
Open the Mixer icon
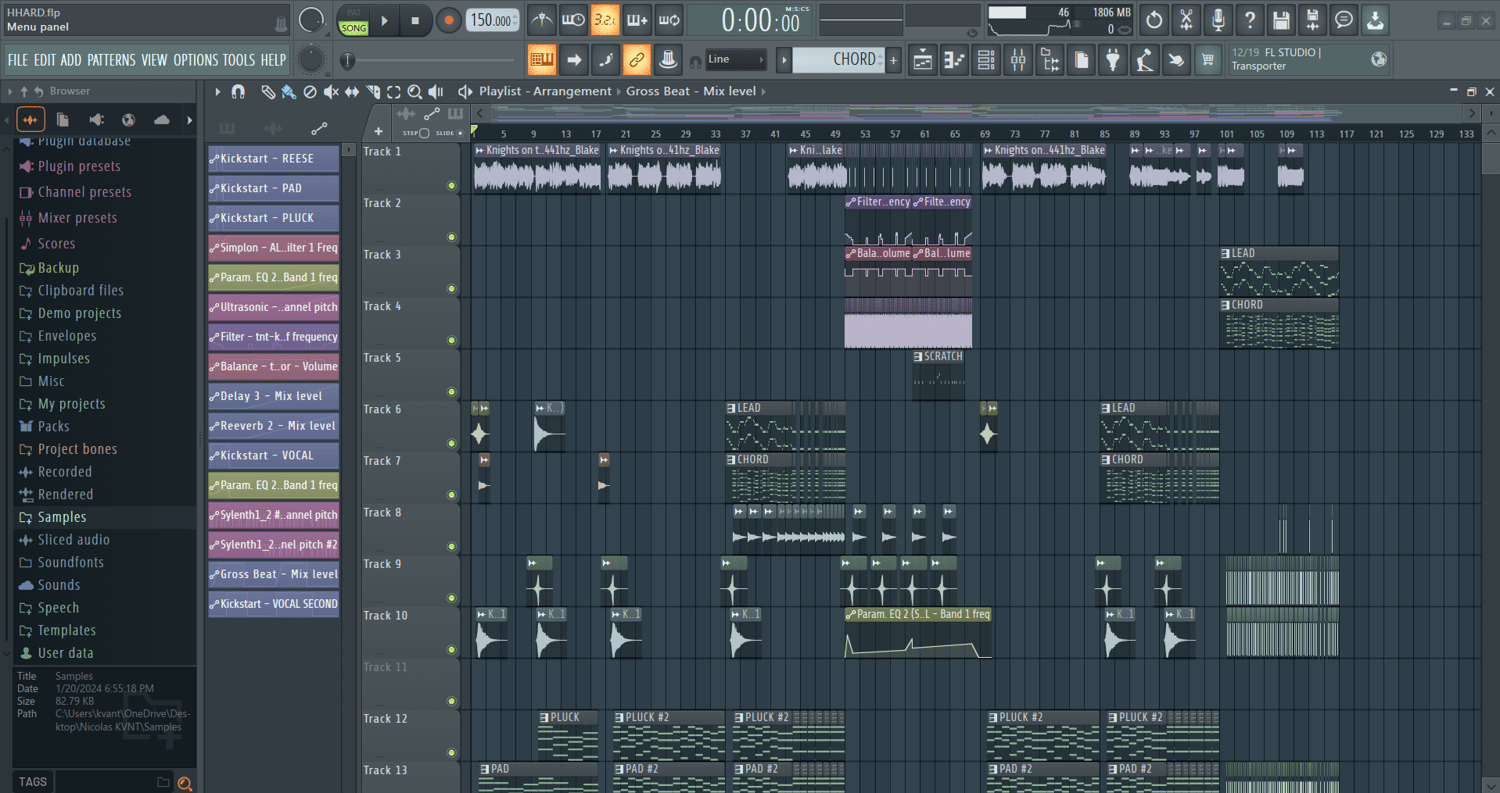pos(1018,60)
